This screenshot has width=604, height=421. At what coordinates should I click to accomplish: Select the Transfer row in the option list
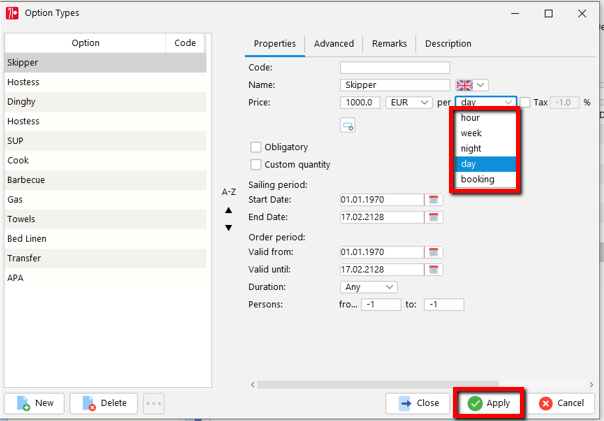(x=105, y=258)
